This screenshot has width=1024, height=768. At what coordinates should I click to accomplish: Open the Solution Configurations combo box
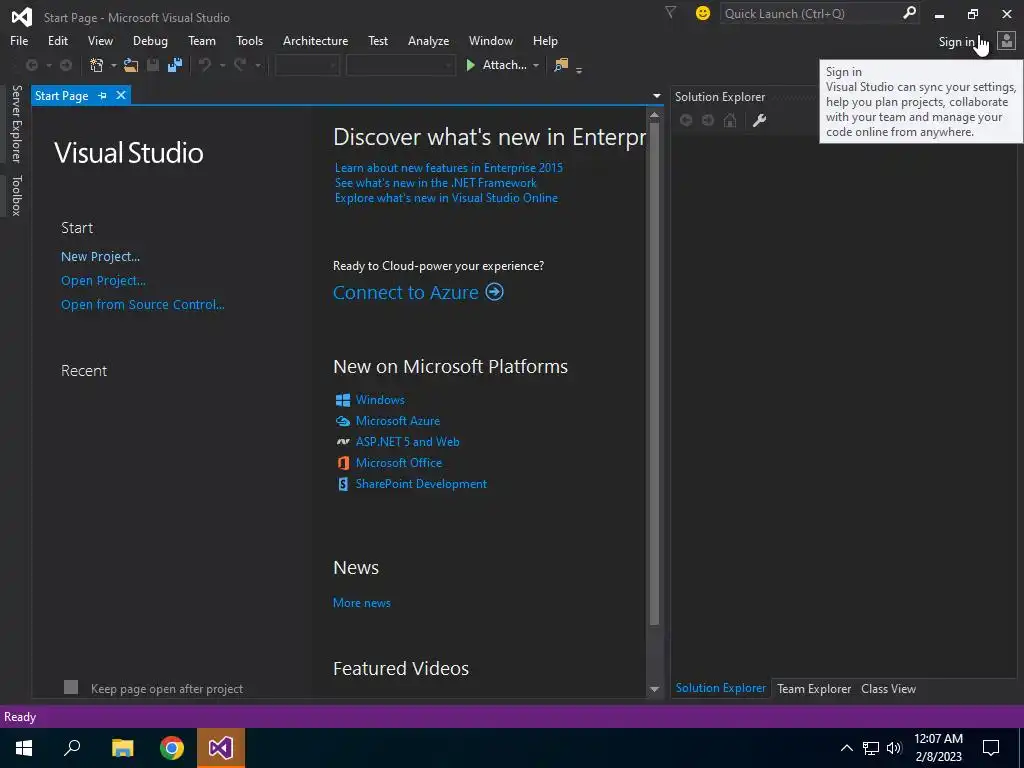(307, 65)
